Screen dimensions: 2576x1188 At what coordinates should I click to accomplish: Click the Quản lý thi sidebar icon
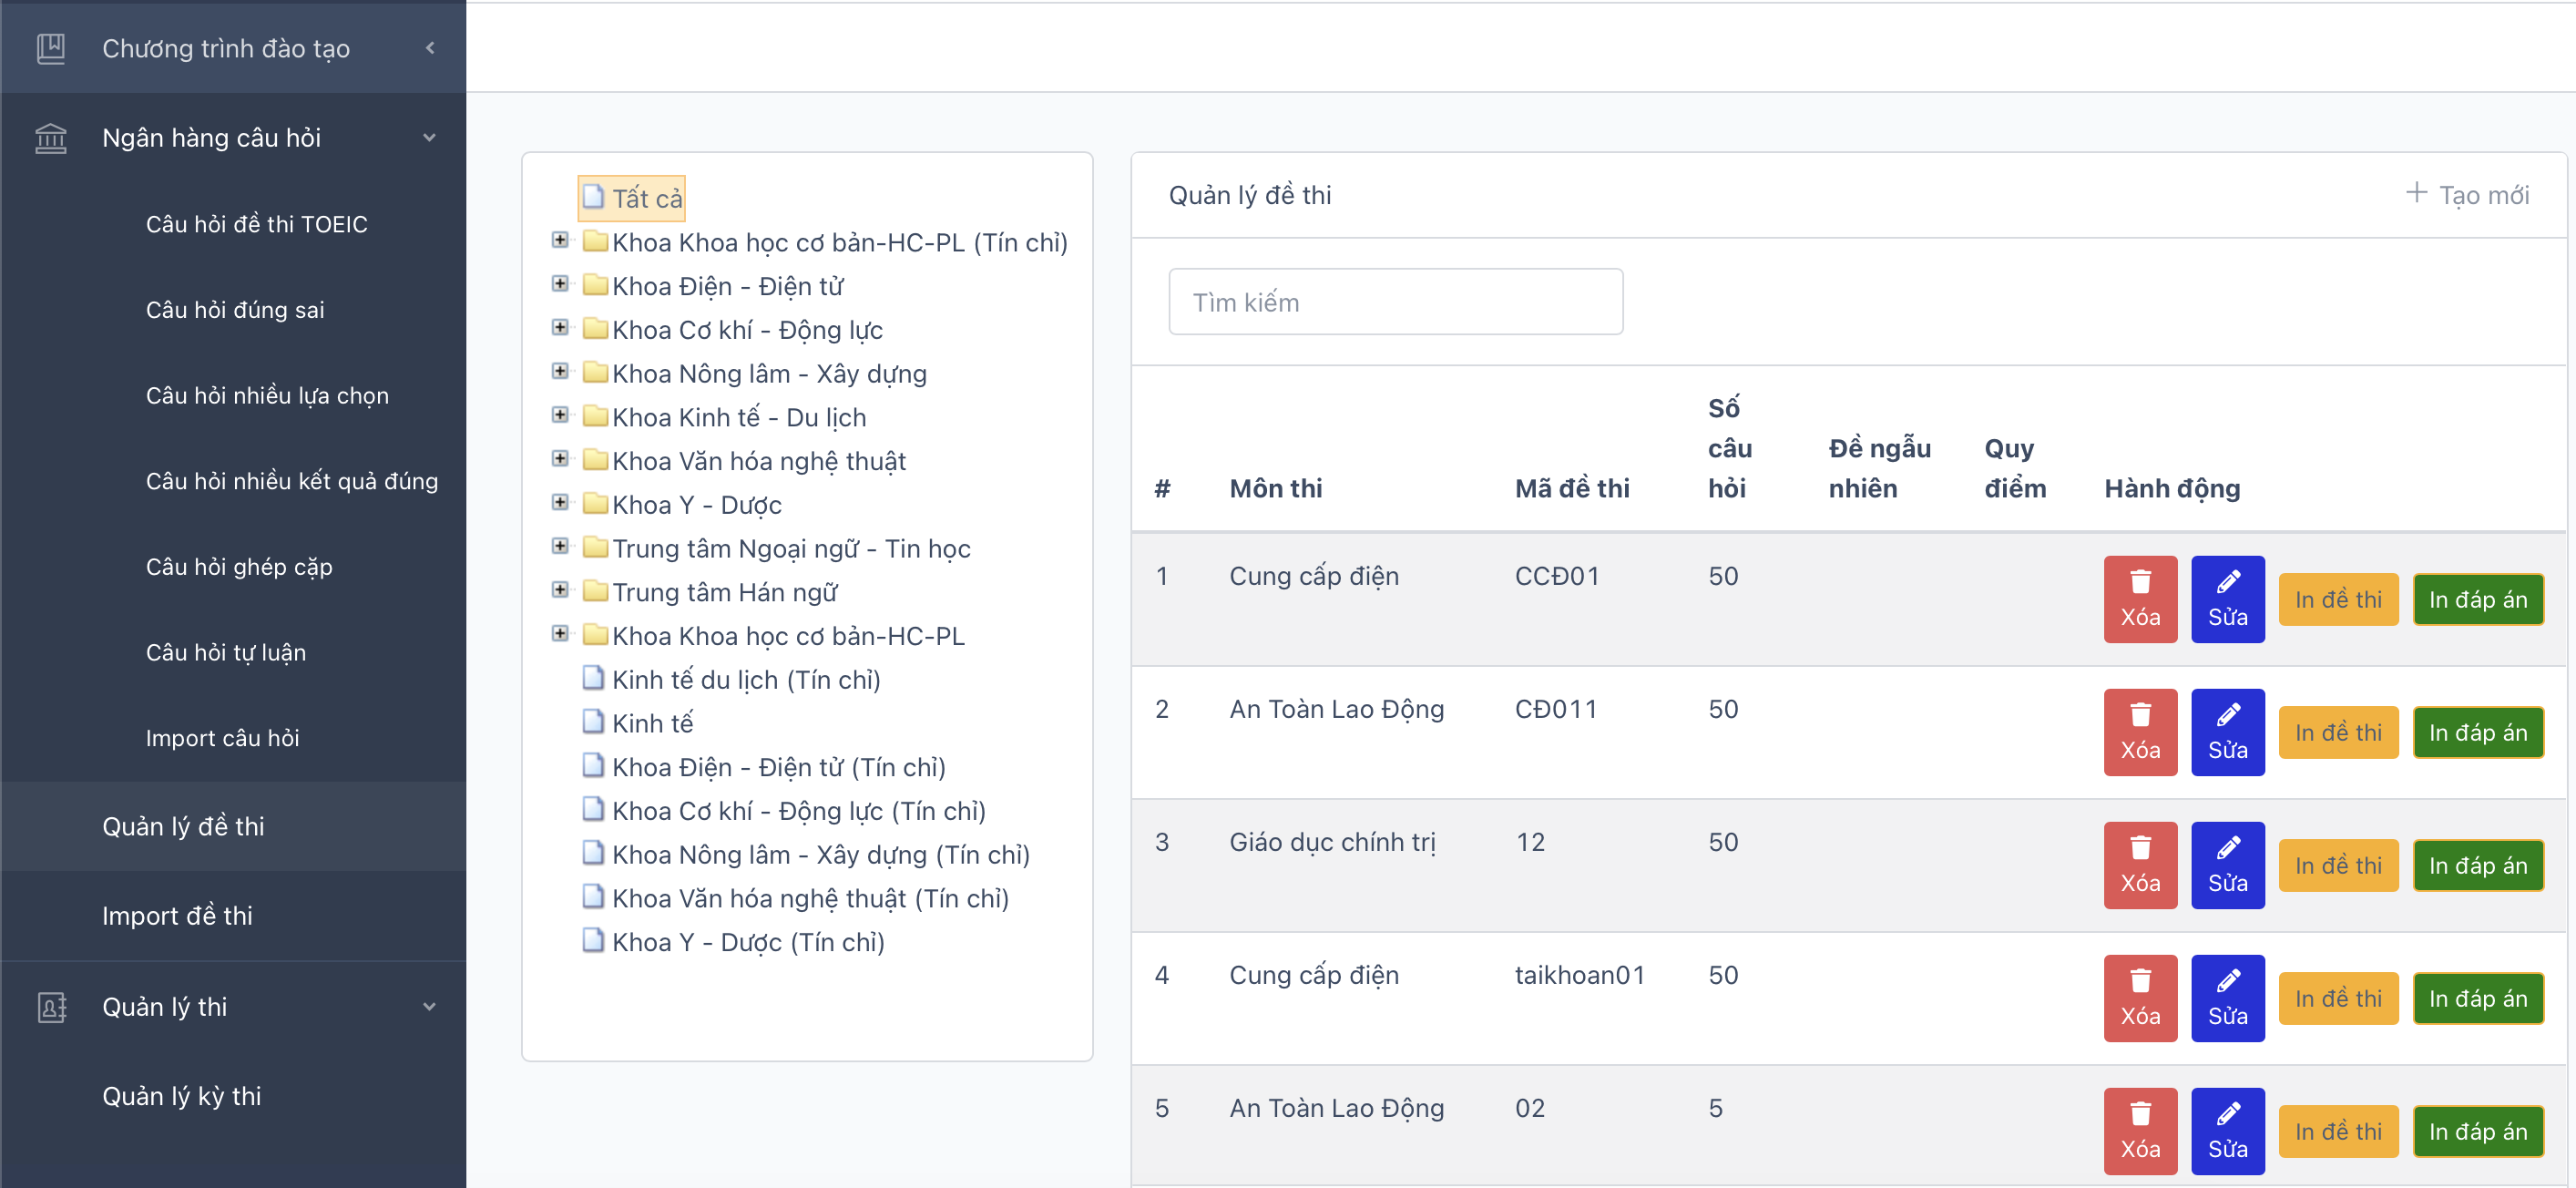[x=51, y=1007]
